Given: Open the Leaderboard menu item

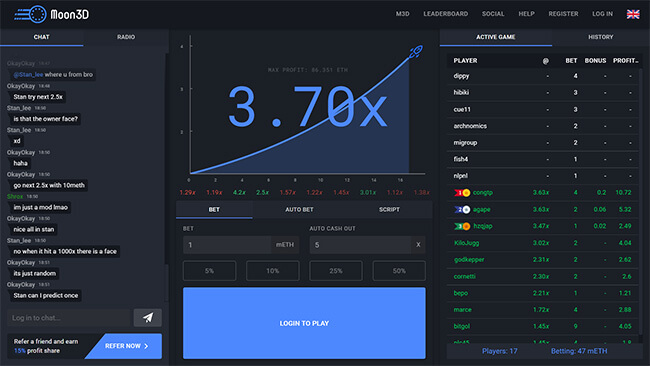Looking at the screenshot, I should [445, 14].
